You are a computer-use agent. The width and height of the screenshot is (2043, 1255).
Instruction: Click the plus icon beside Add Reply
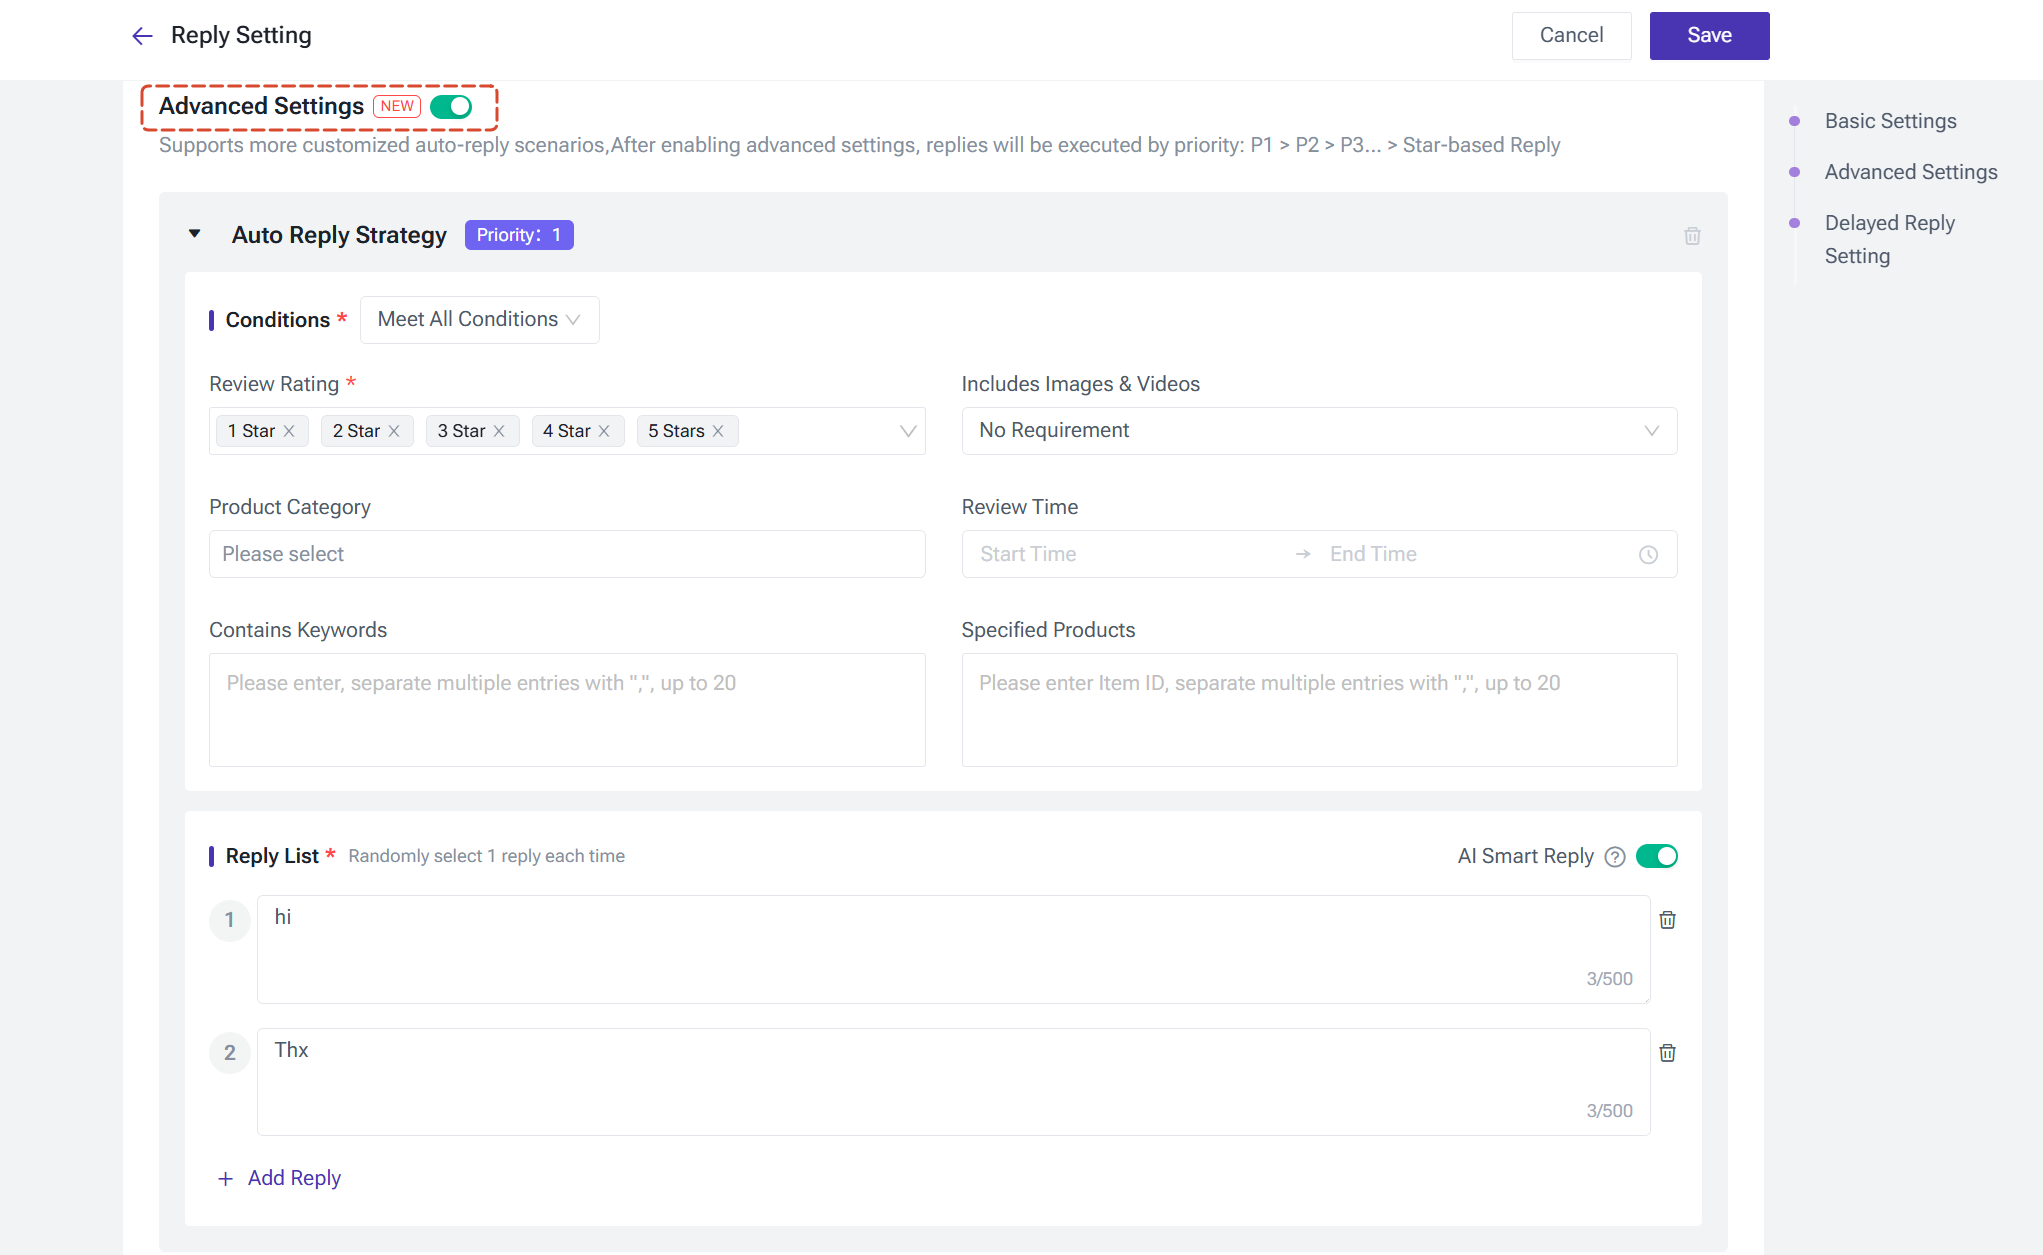click(x=226, y=1179)
